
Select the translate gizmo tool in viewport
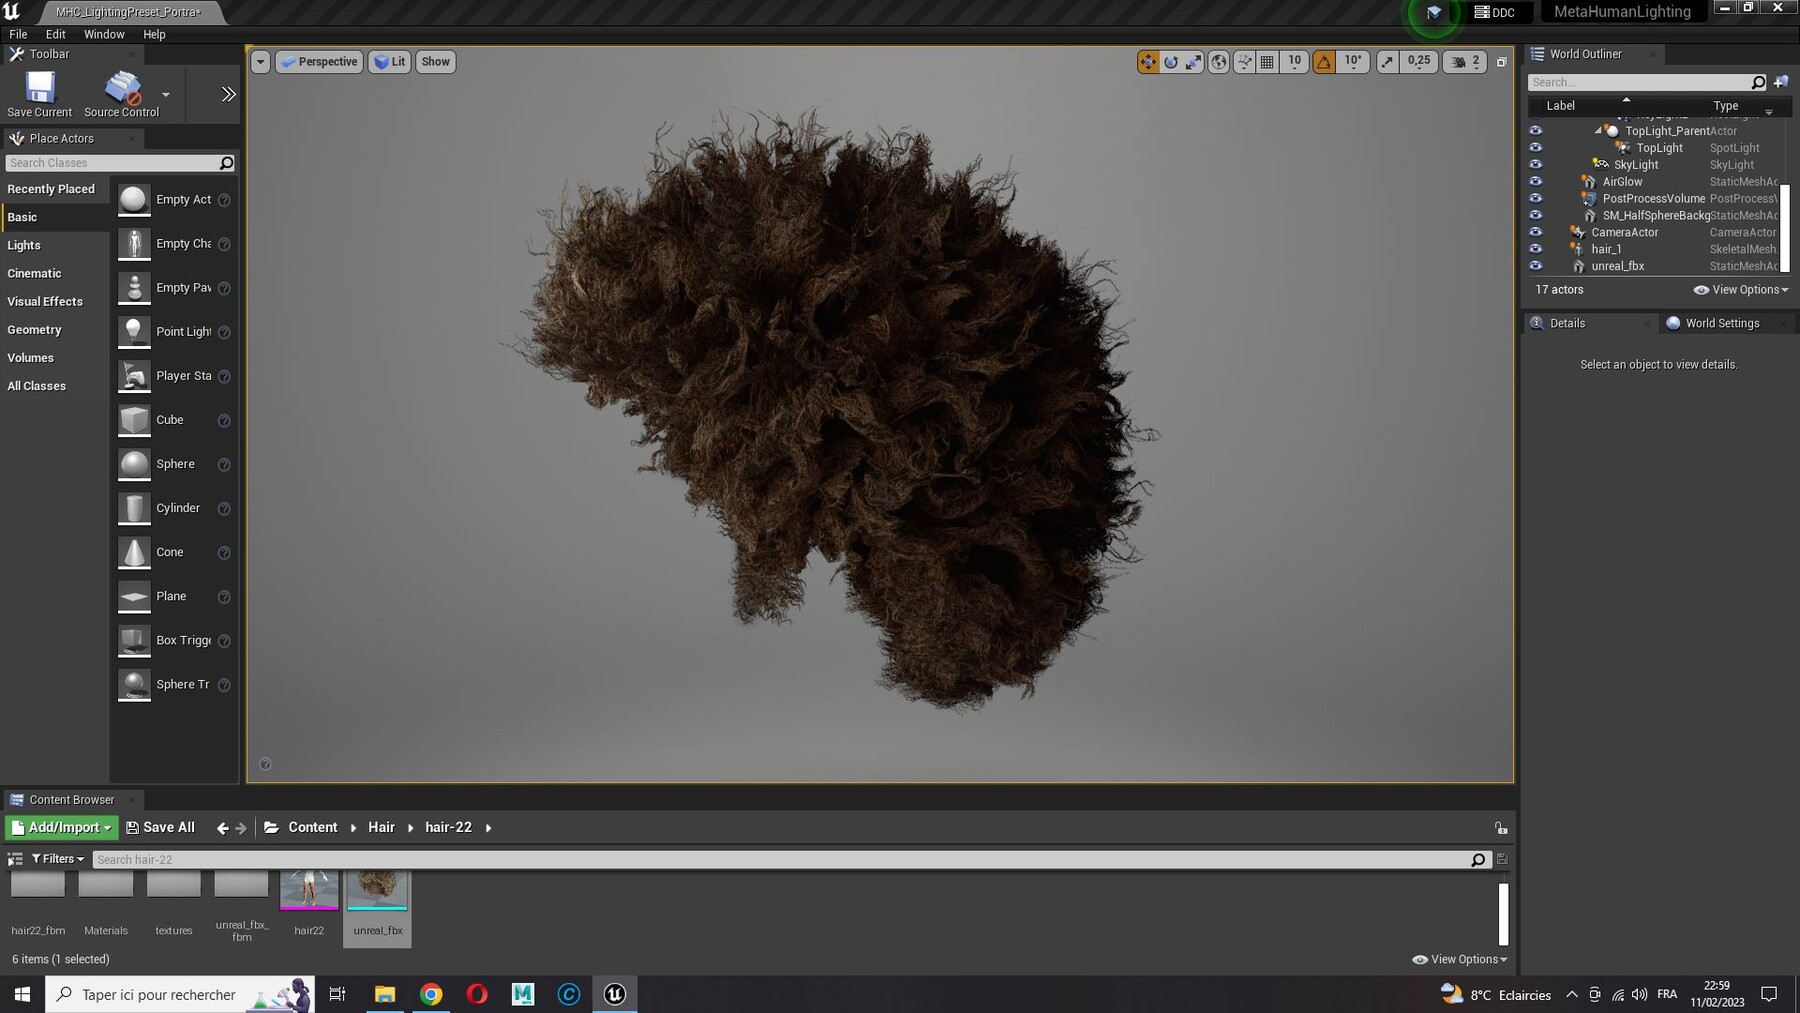[1147, 62]
